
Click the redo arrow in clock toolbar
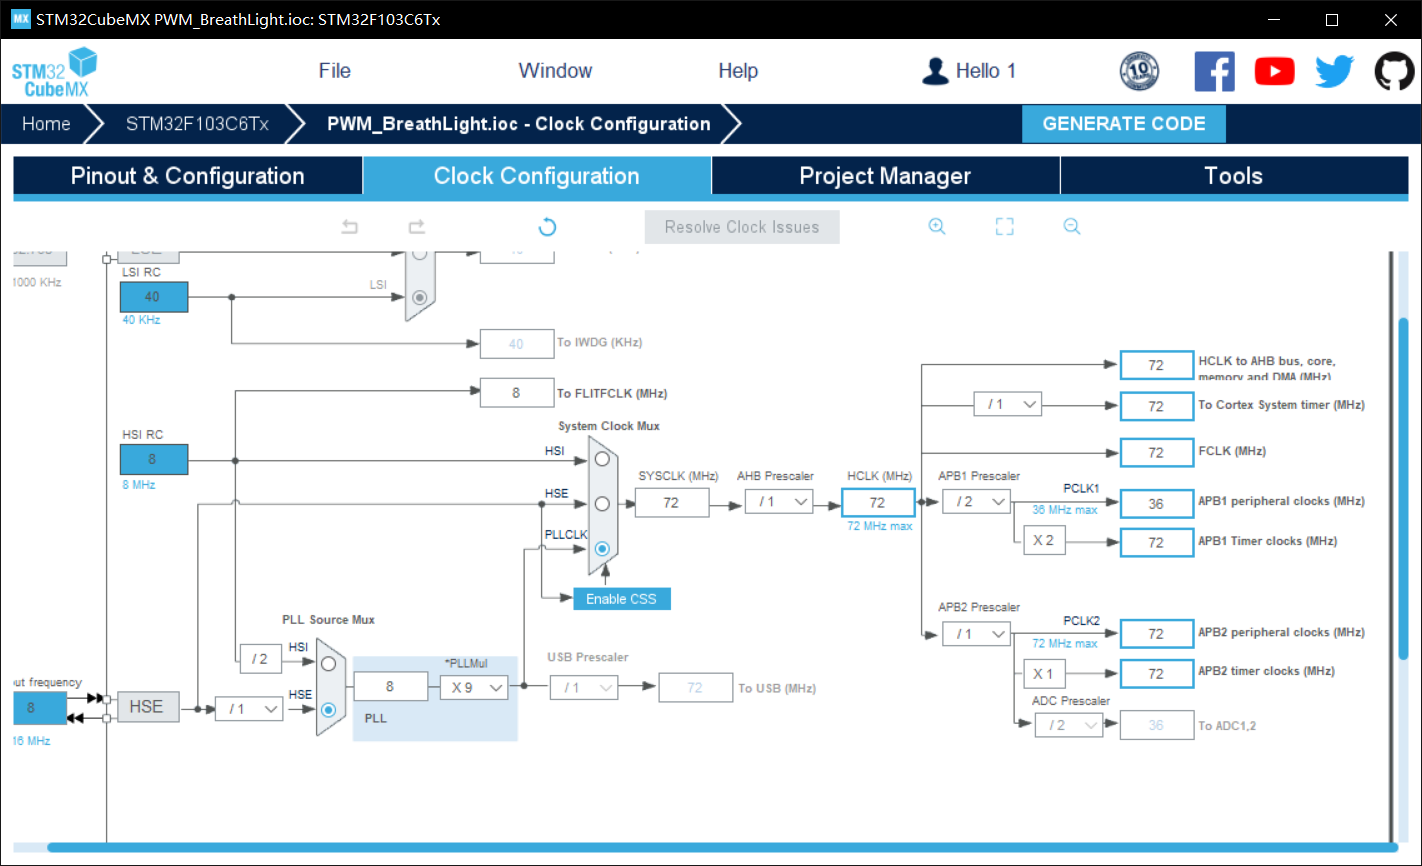pos(417,227)
